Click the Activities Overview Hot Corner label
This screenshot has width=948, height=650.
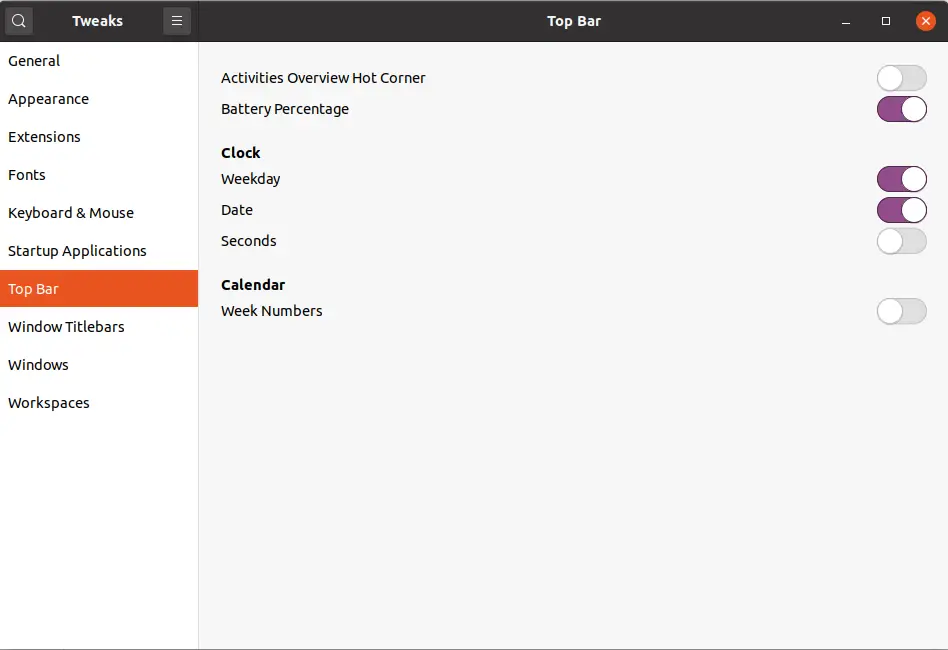tap(323, 78)
